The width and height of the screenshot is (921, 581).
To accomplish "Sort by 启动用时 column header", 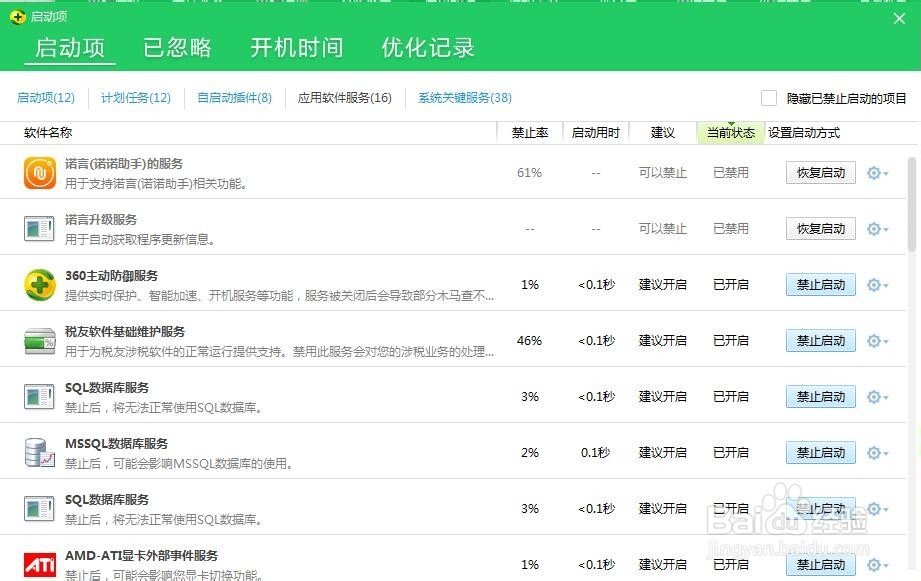I will click(596, 133).
